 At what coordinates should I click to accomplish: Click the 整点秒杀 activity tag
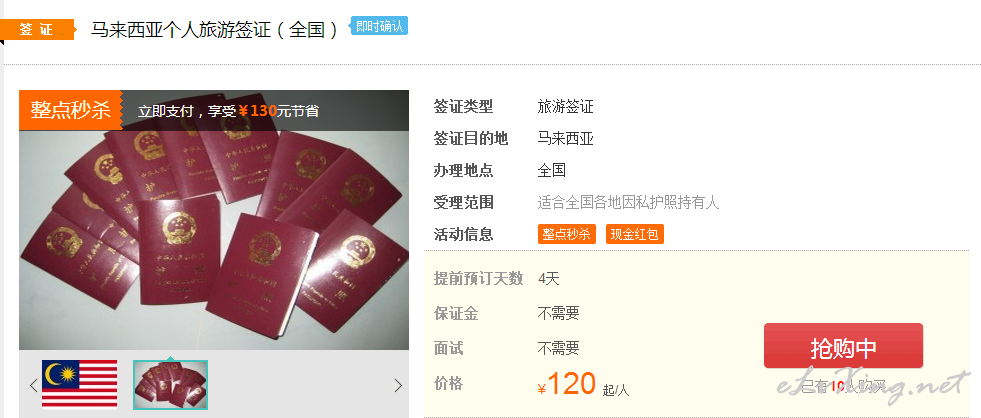click(566, 234)
